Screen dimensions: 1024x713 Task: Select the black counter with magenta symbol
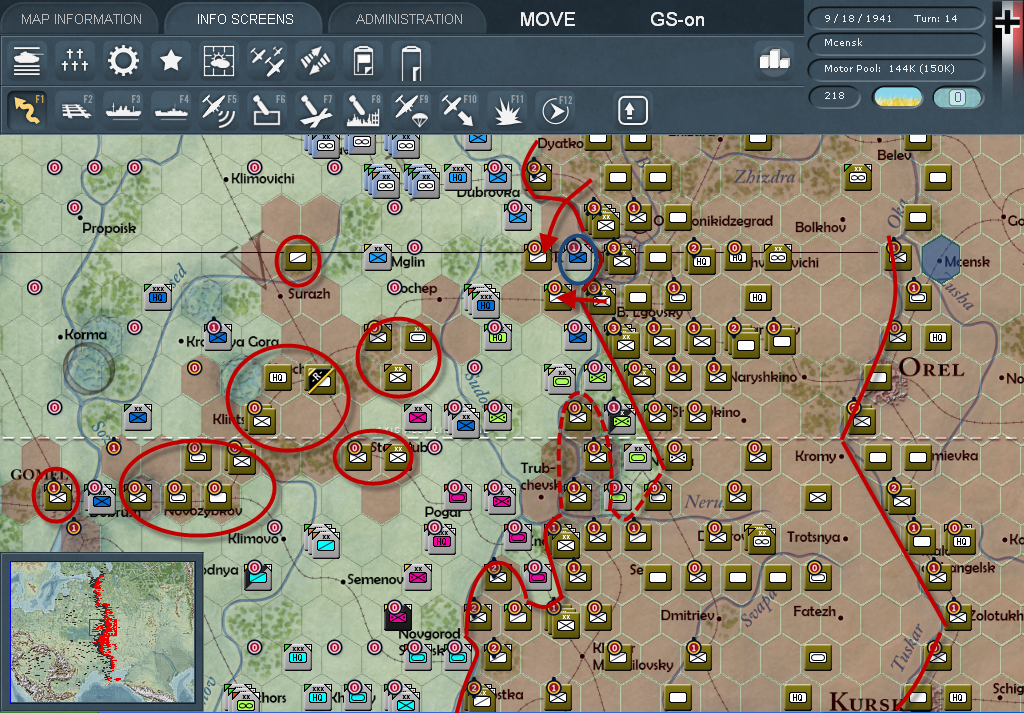click(398, 617)
